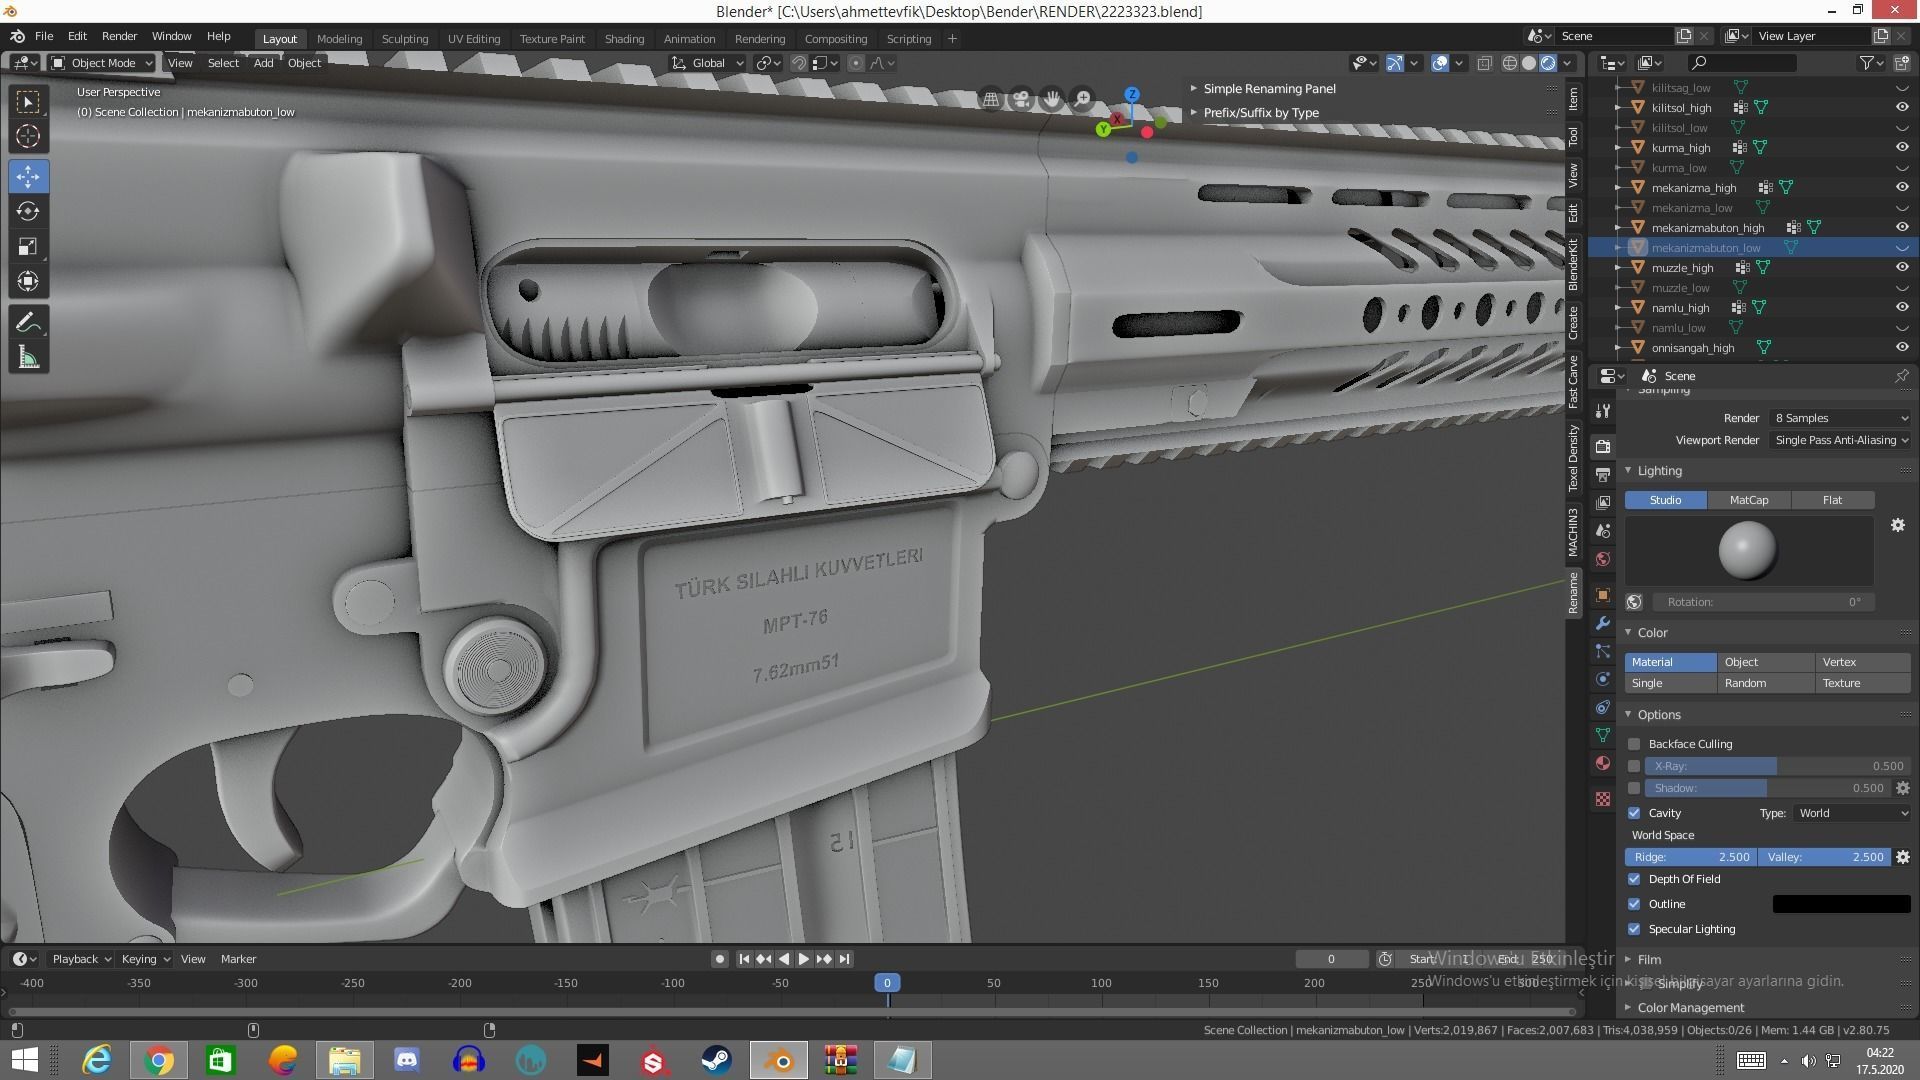Open Viewport Render anti-aliasing dropdown
1920x1080 pixels.
1841,440
